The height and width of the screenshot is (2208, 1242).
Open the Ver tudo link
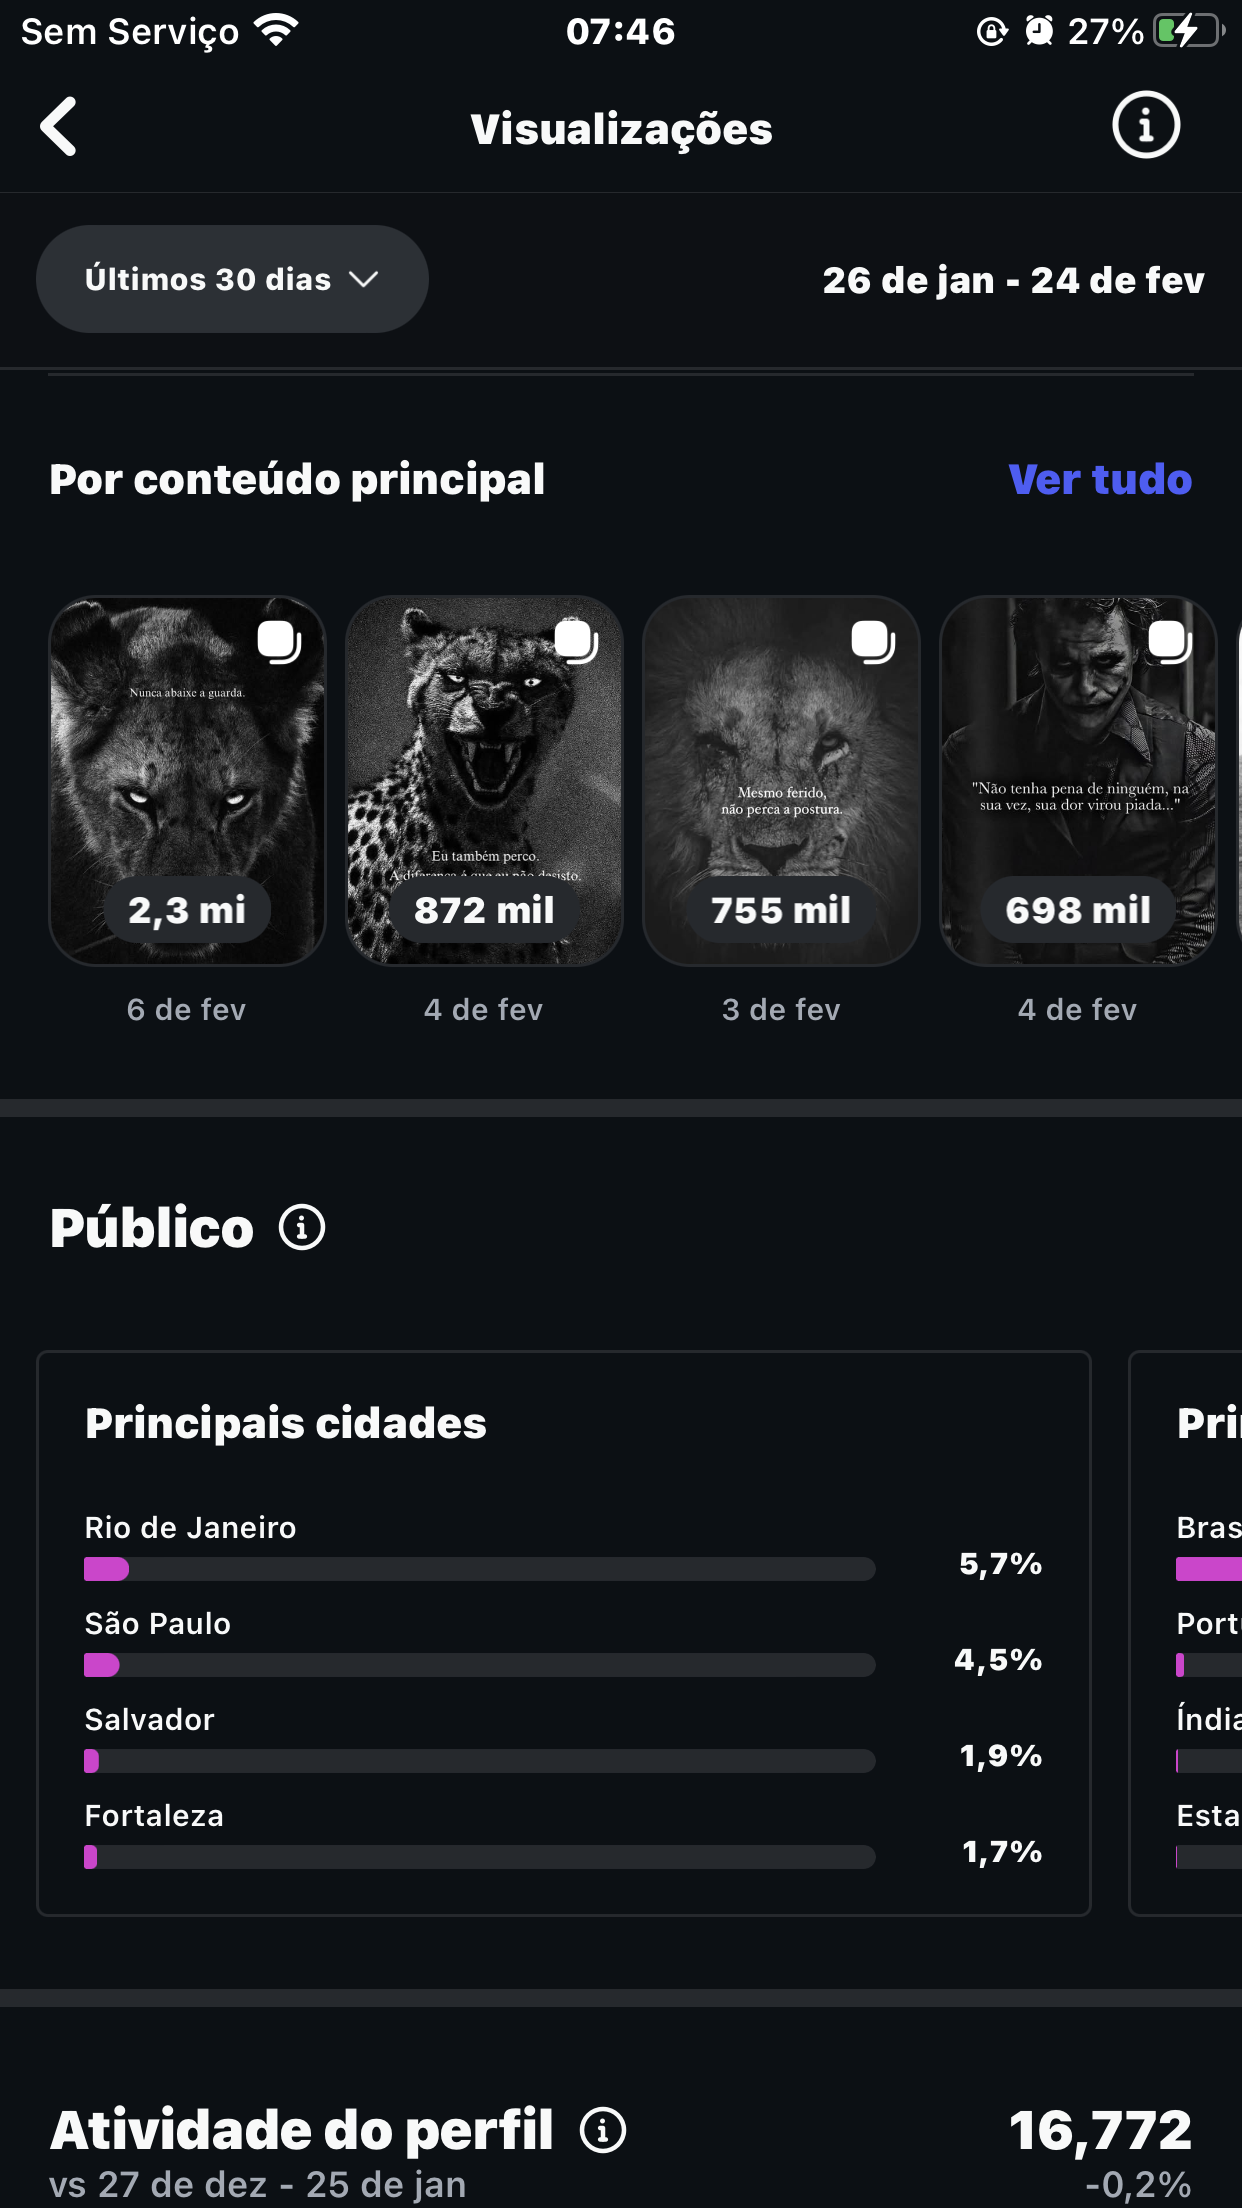coord(1100,480)
